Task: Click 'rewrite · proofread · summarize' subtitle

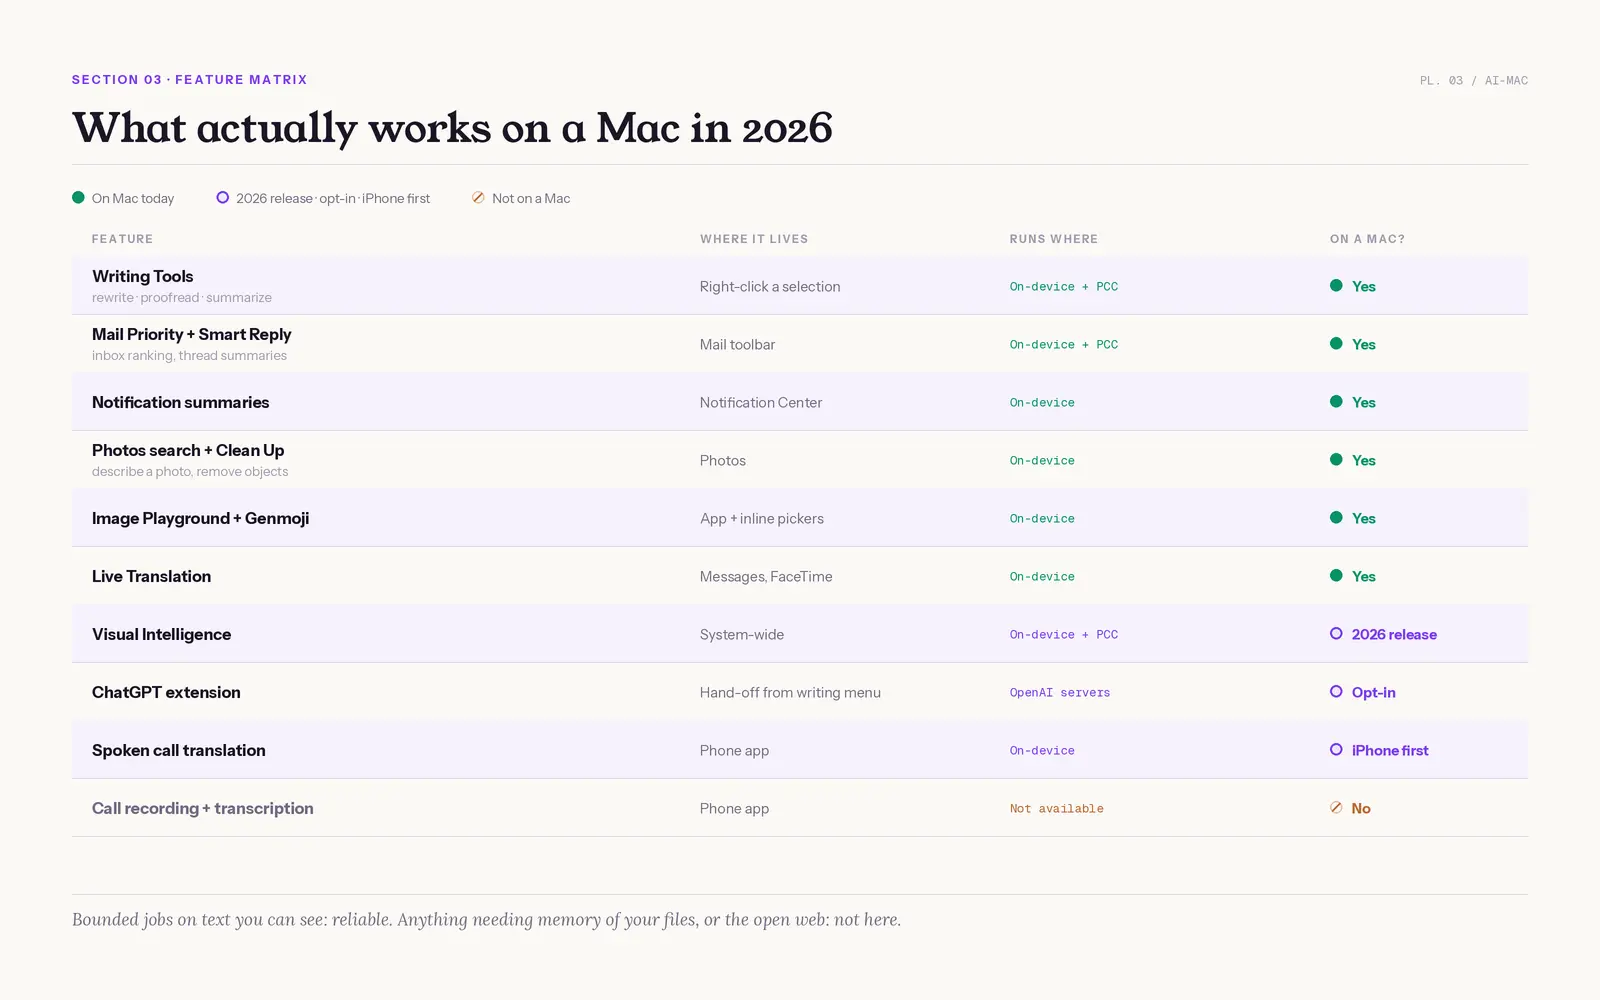Action: coord(182,298)
